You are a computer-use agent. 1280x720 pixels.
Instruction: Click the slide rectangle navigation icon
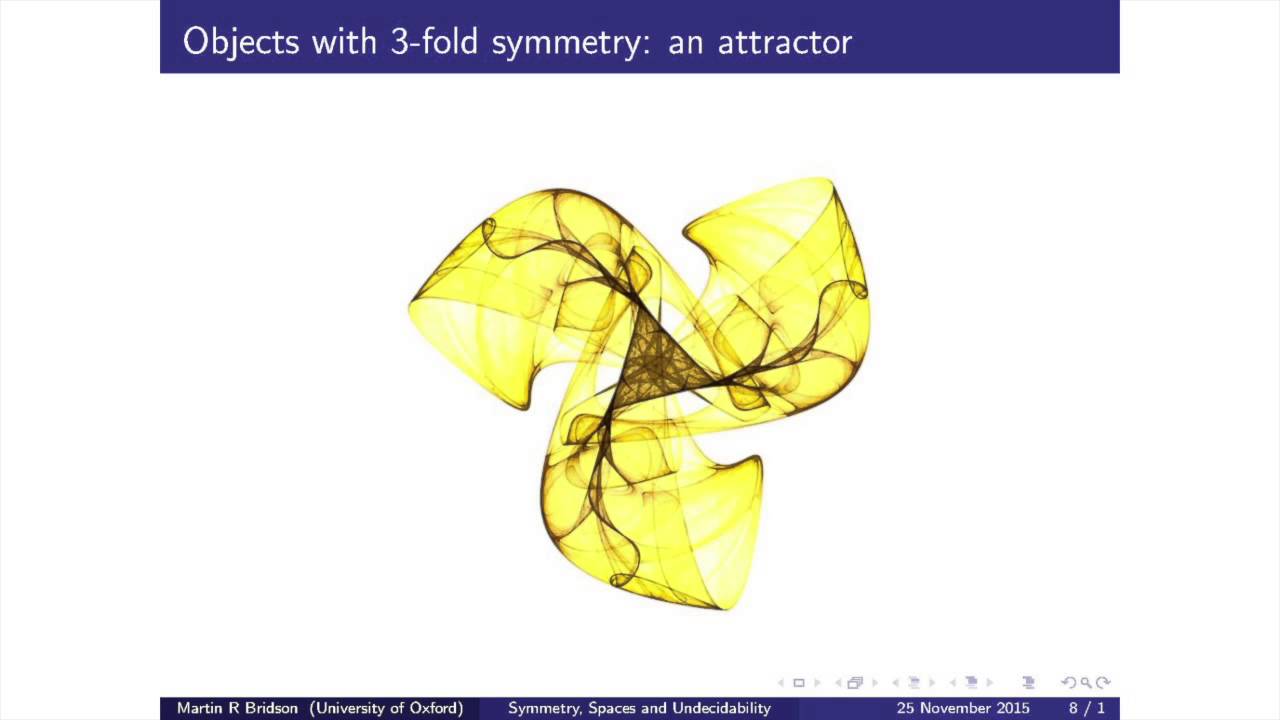coord(799,683)
